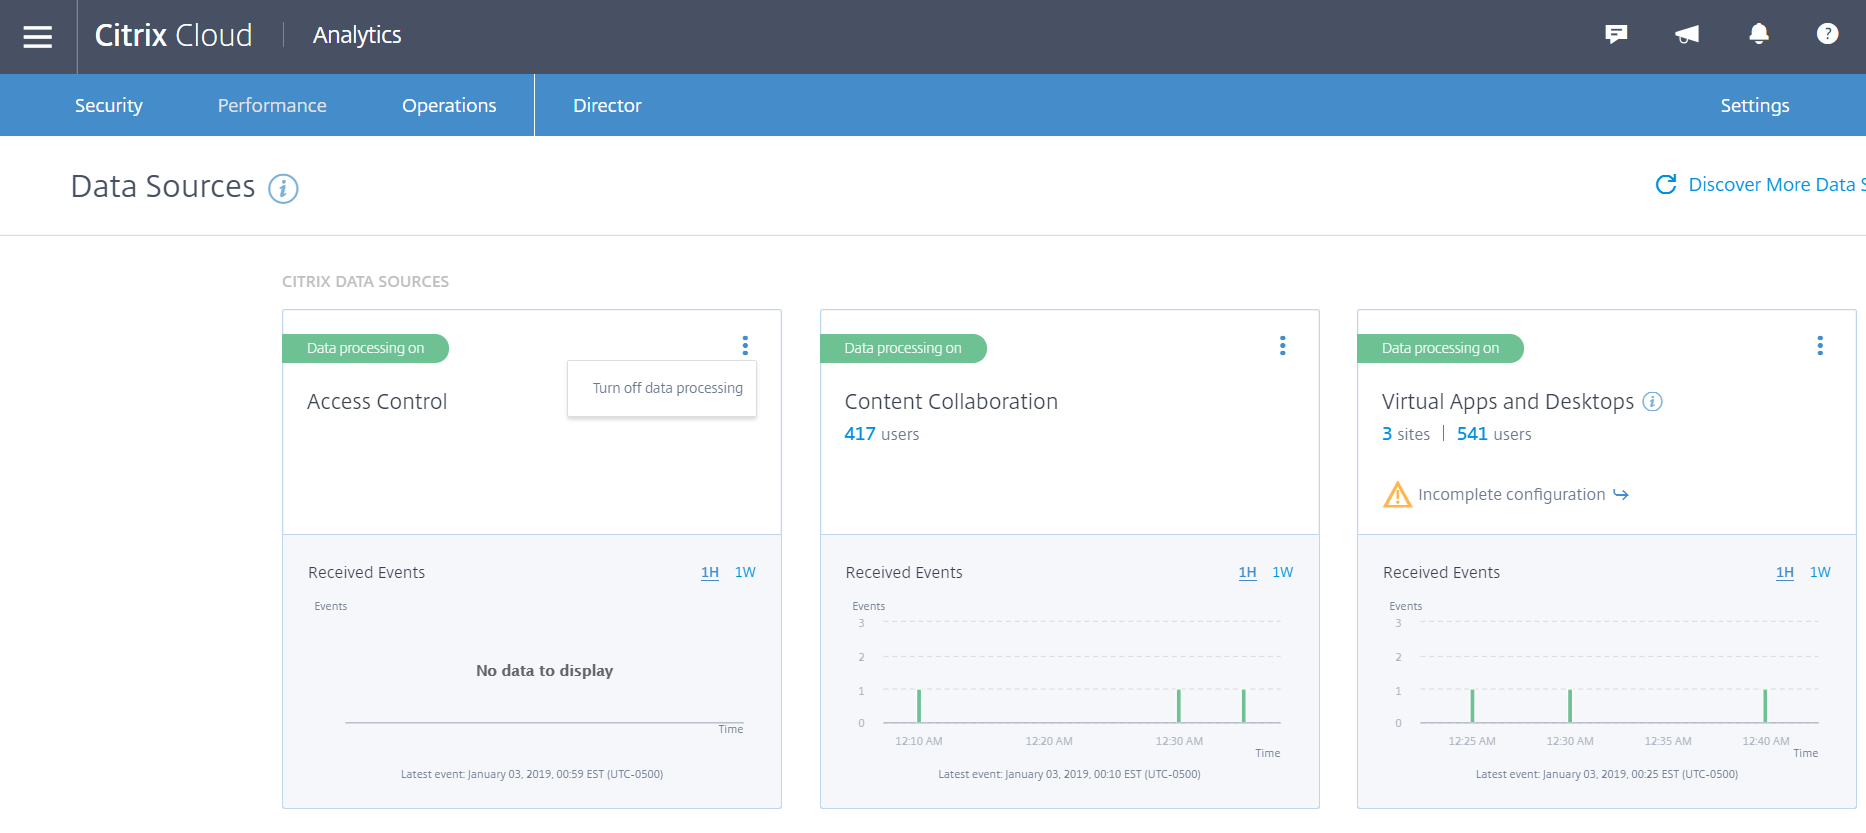The image size is (1866, 833).
Task: Open the Virtual Apps and Desktops options menu
Action: click(1820, 346)
